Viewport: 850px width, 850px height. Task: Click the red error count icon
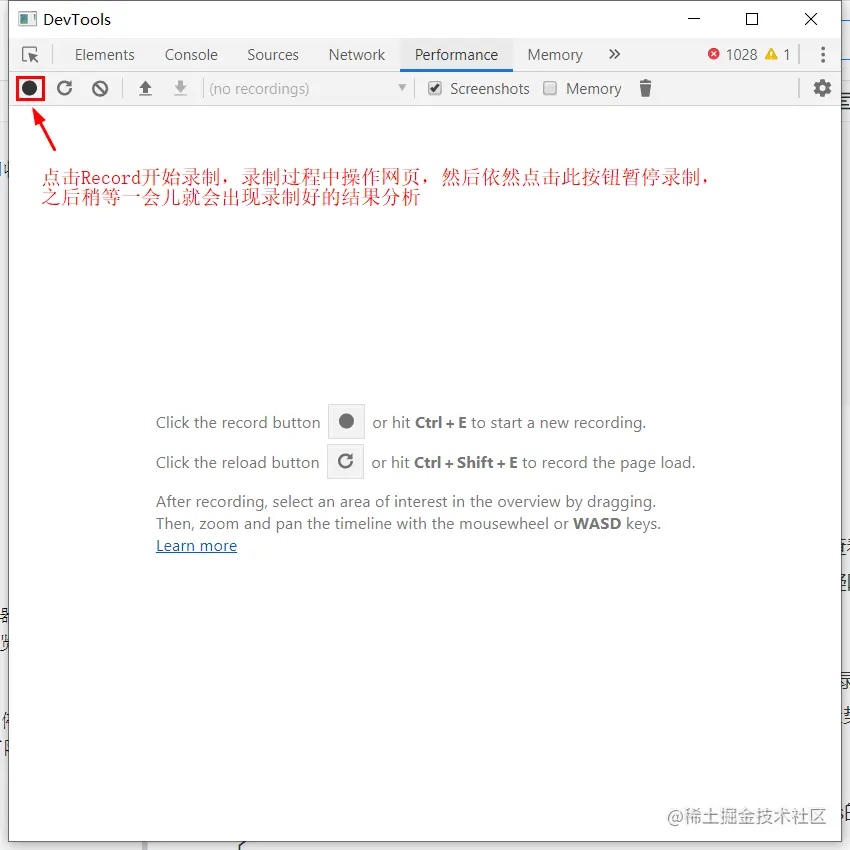click(x=713, y=54)
